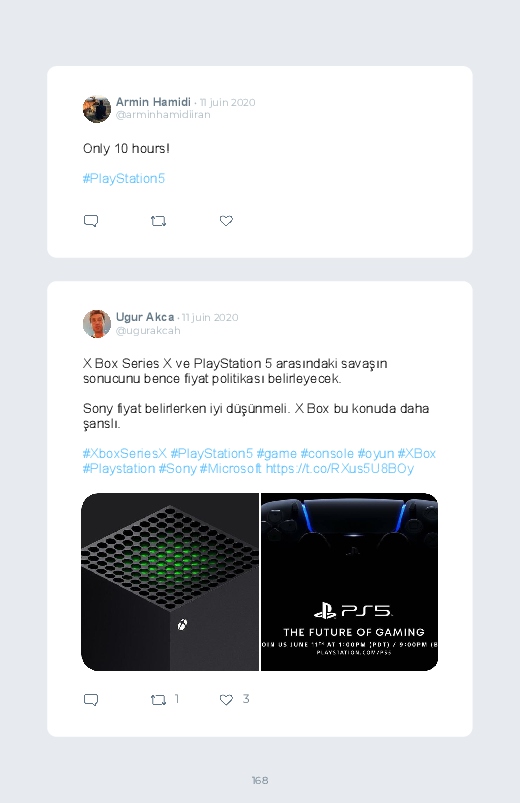Retweet Ugur Akca's console tweet
520x803 pixels.
click(158, 700)
